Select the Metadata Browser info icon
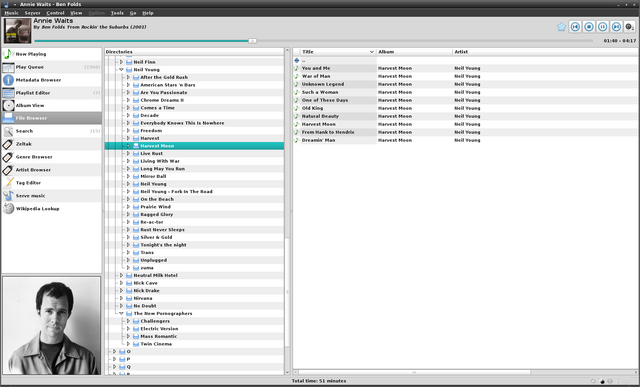Screen dimensions: 640x387 (x=8, y=80)
